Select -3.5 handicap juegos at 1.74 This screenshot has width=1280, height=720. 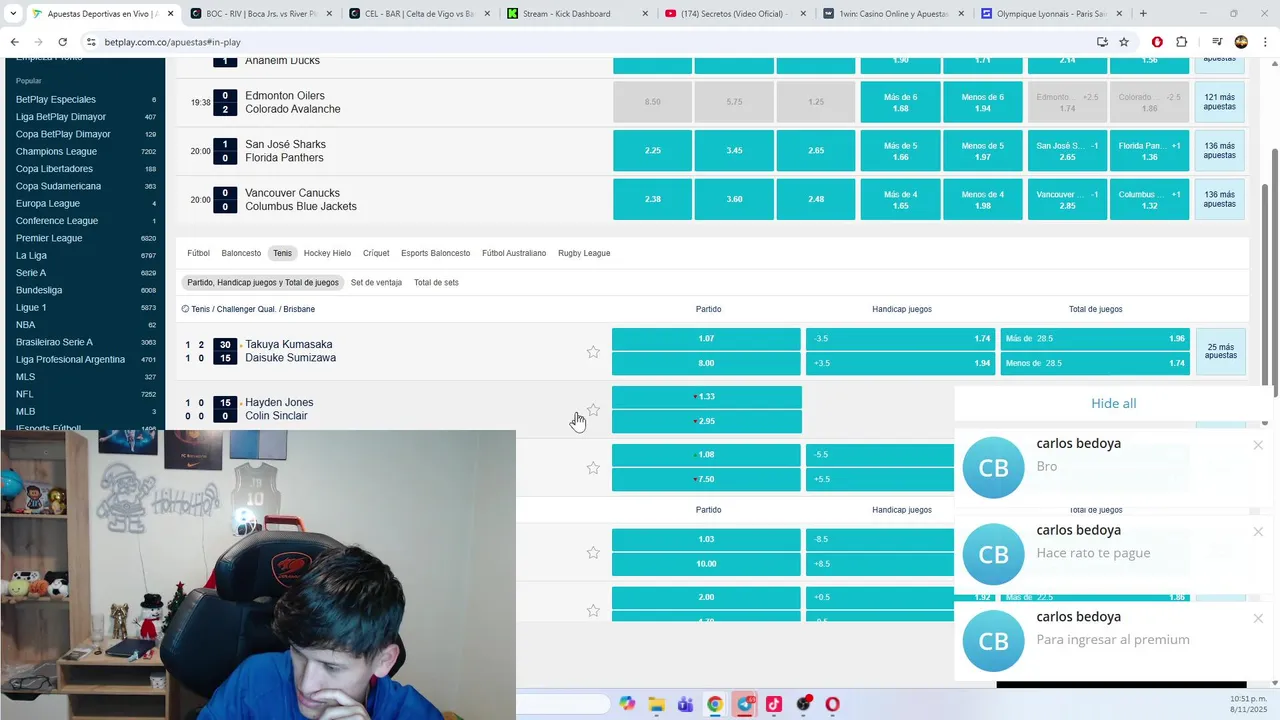coord(901,339)
